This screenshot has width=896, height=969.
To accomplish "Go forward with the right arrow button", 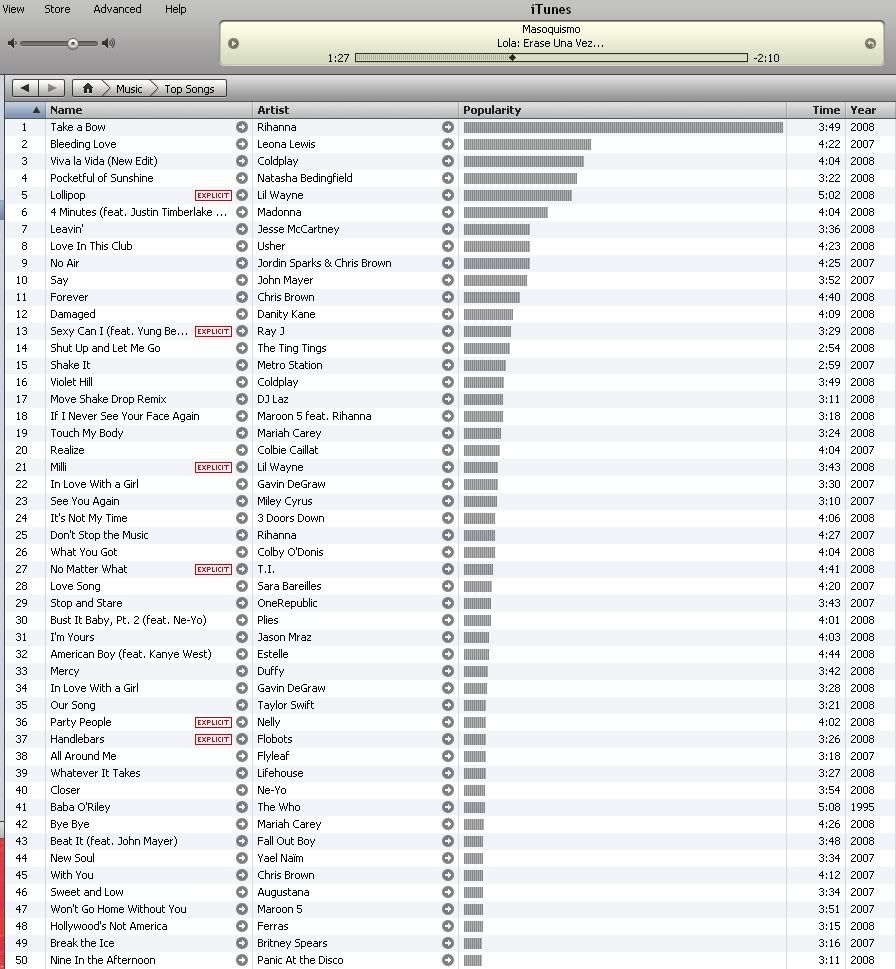I will (52, 89).
